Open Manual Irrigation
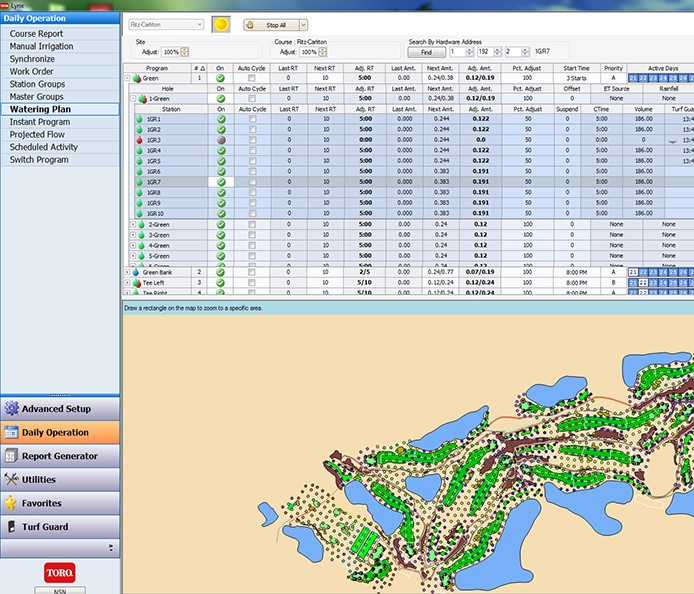Image resolution: width=694 pixels, height=594 pixels. 60,46
